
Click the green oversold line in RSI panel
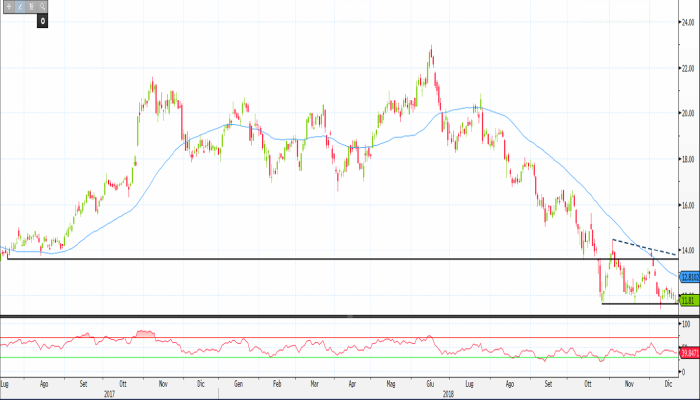click(x=300, y=357)
